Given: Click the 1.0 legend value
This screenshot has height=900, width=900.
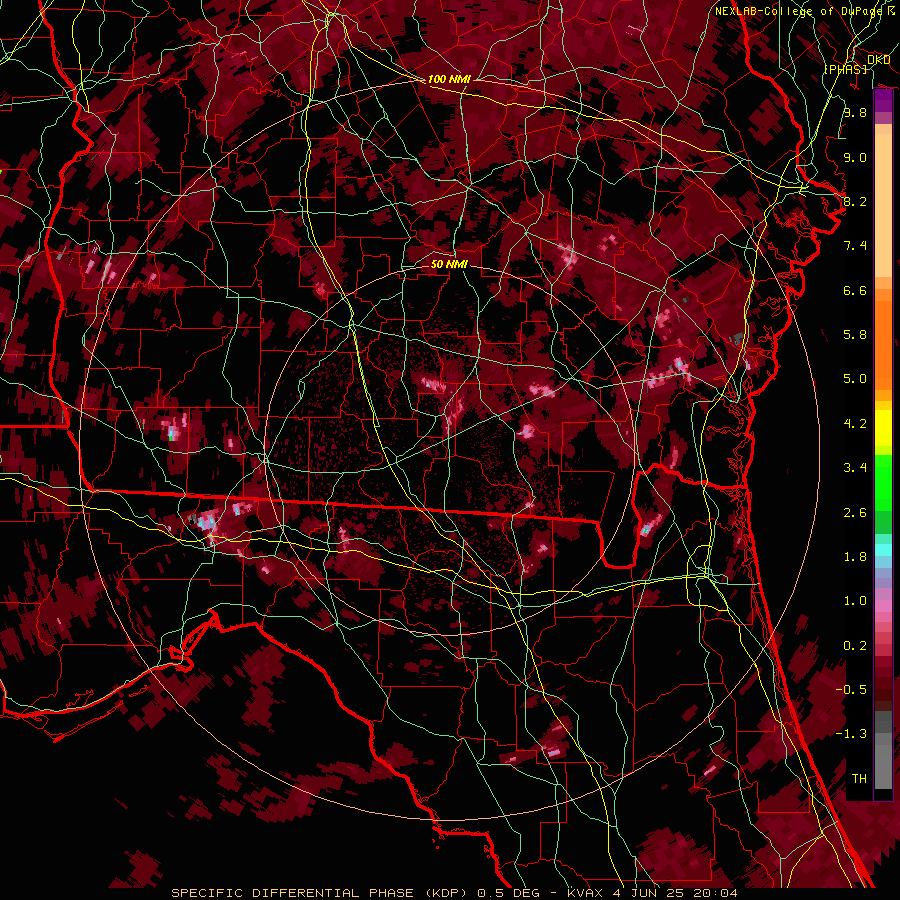Looking at the screenshot, I should pyautogui.click(x=855, y=601).
